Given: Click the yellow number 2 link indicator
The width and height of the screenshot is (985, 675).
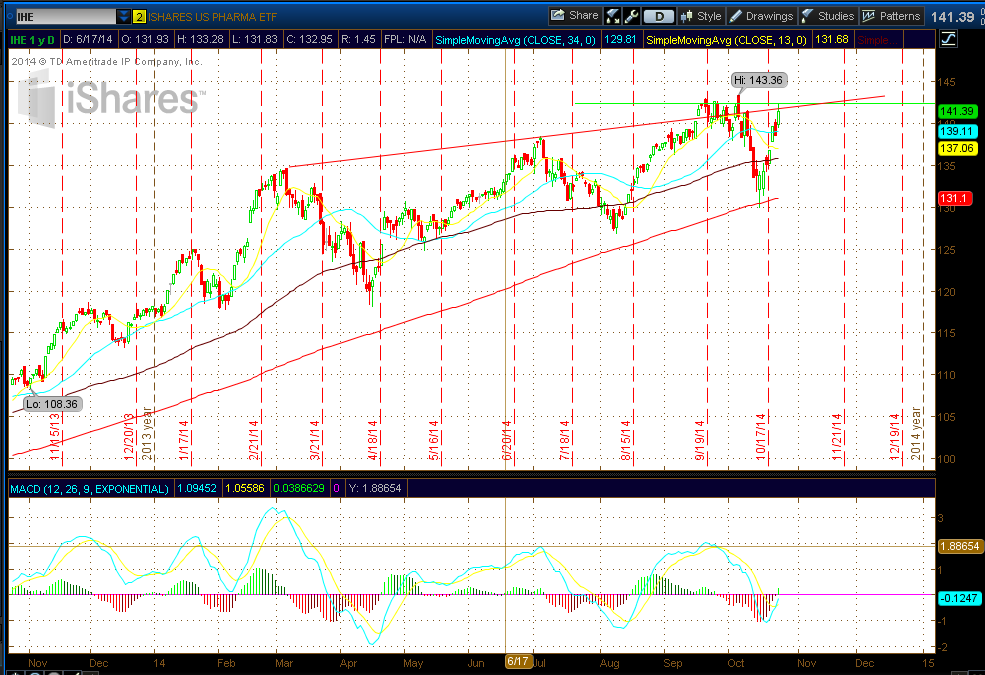Looking at the screenshot, I should pyautogui.click(x=139, y=17).
